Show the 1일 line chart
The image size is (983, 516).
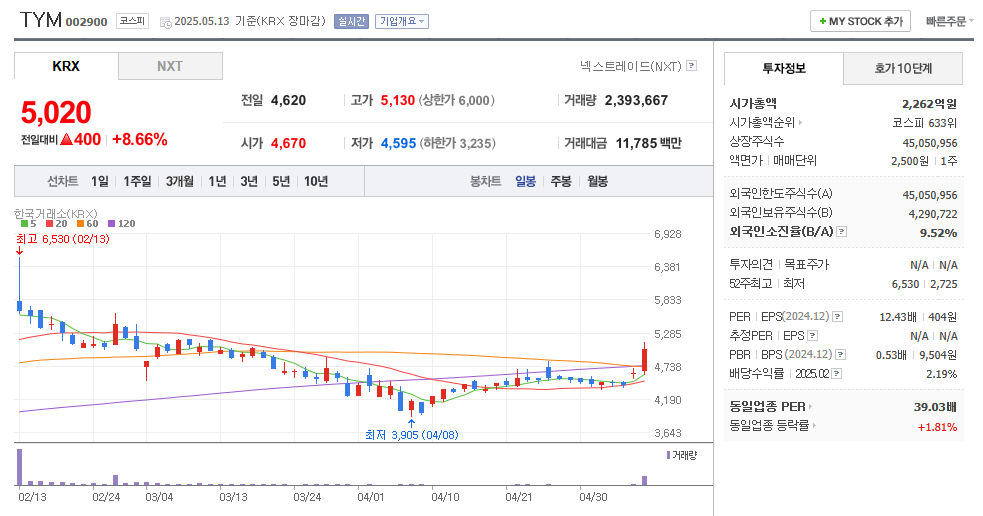[x=100, y=182]
